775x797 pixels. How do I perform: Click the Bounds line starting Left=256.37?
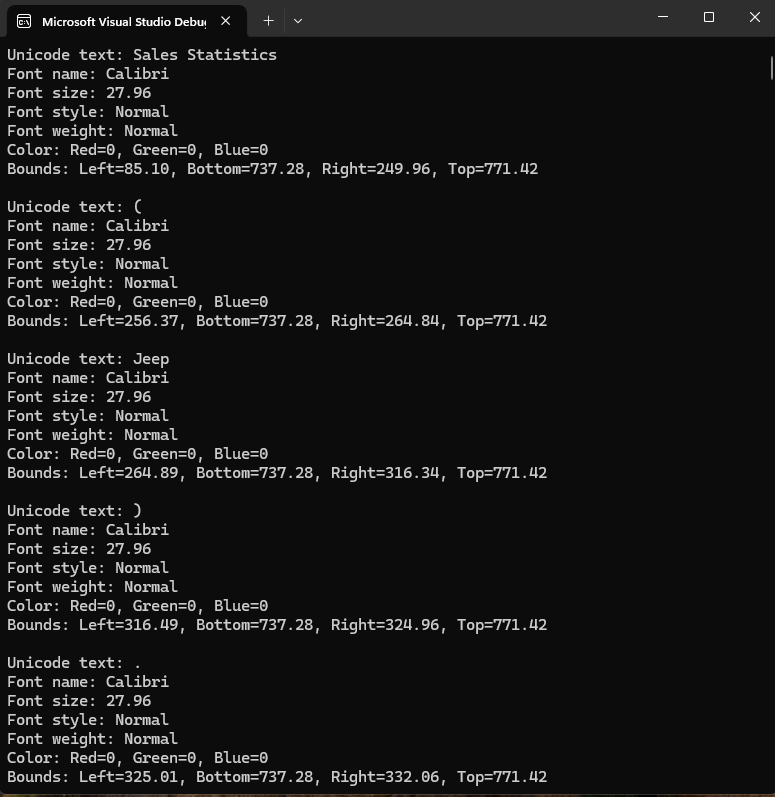point(277,321)
